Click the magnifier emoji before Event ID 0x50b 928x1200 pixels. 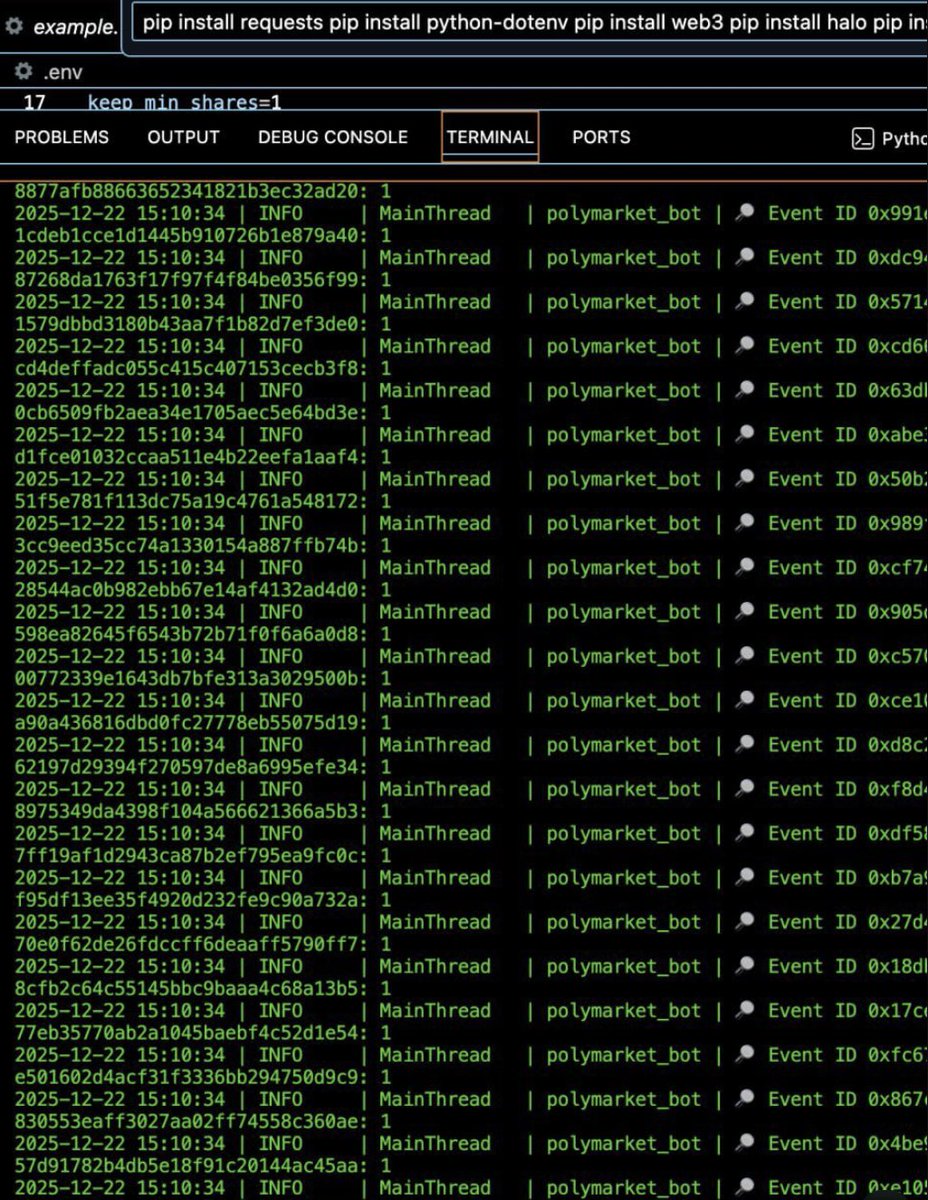pos(744,479)
